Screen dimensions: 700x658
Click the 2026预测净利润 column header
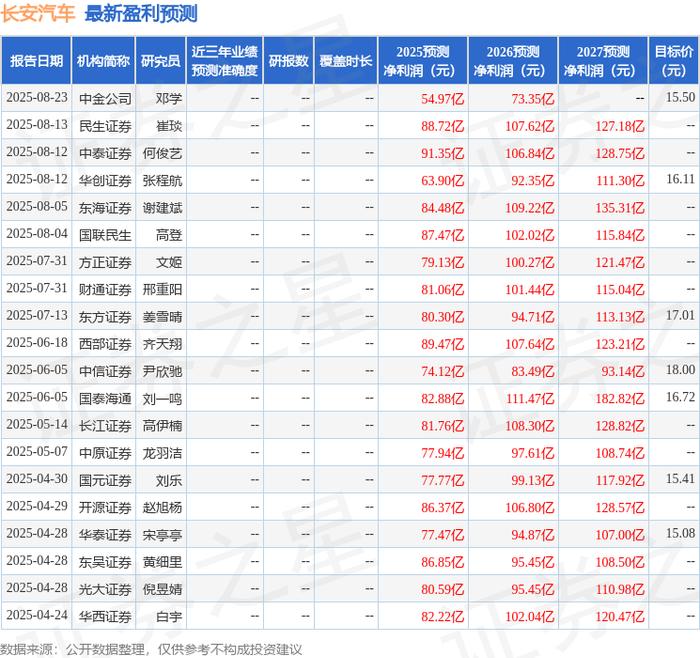pyautogui.click(x=513, y=61)
